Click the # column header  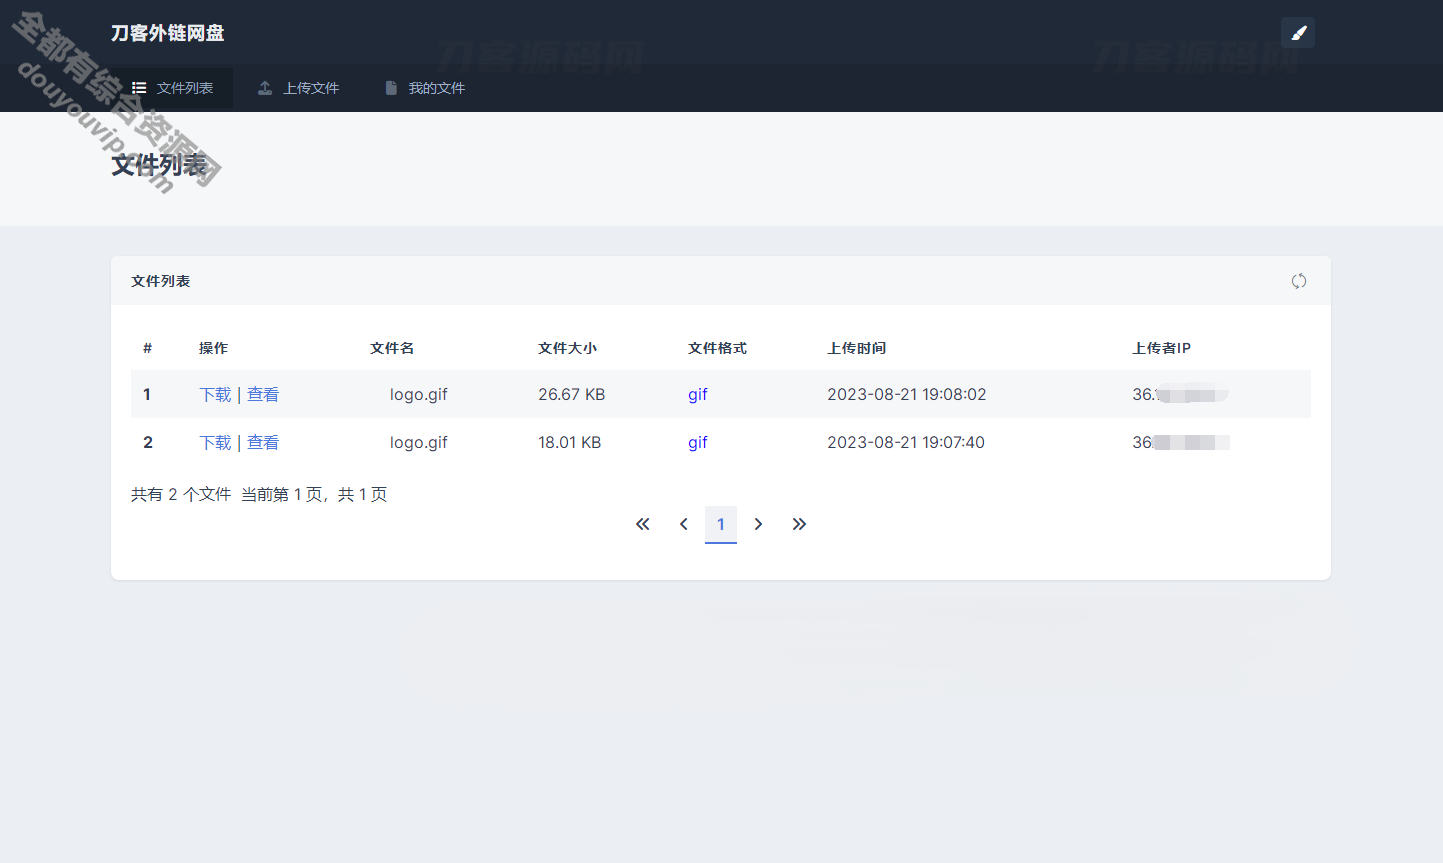pyautogui.click(x=147, y=348)
